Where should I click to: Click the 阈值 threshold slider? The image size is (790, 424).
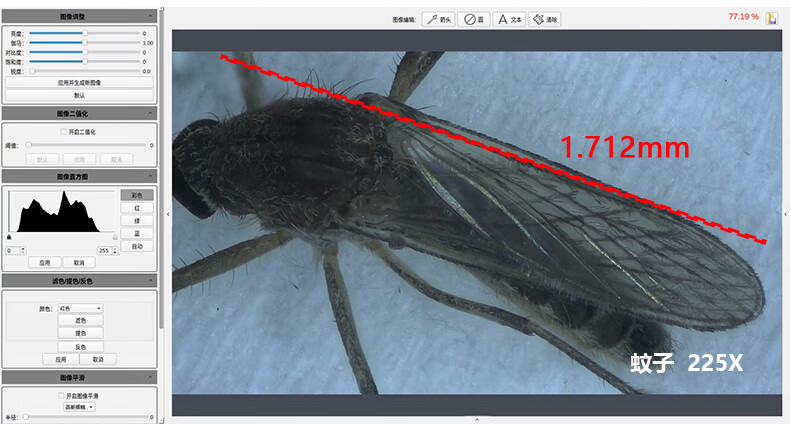tap(86, 145)
